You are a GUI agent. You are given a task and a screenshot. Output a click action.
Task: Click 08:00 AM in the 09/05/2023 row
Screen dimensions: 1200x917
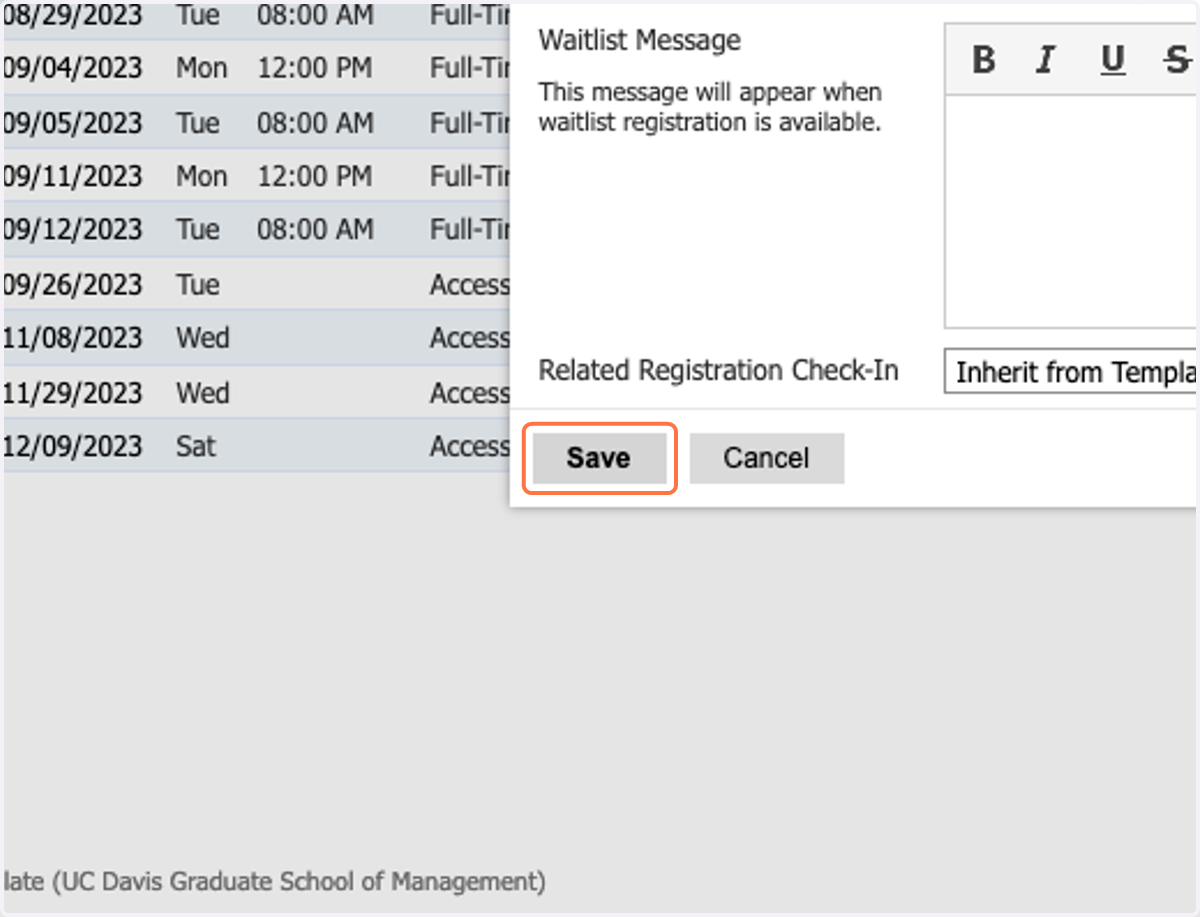(x=314, y=122)
